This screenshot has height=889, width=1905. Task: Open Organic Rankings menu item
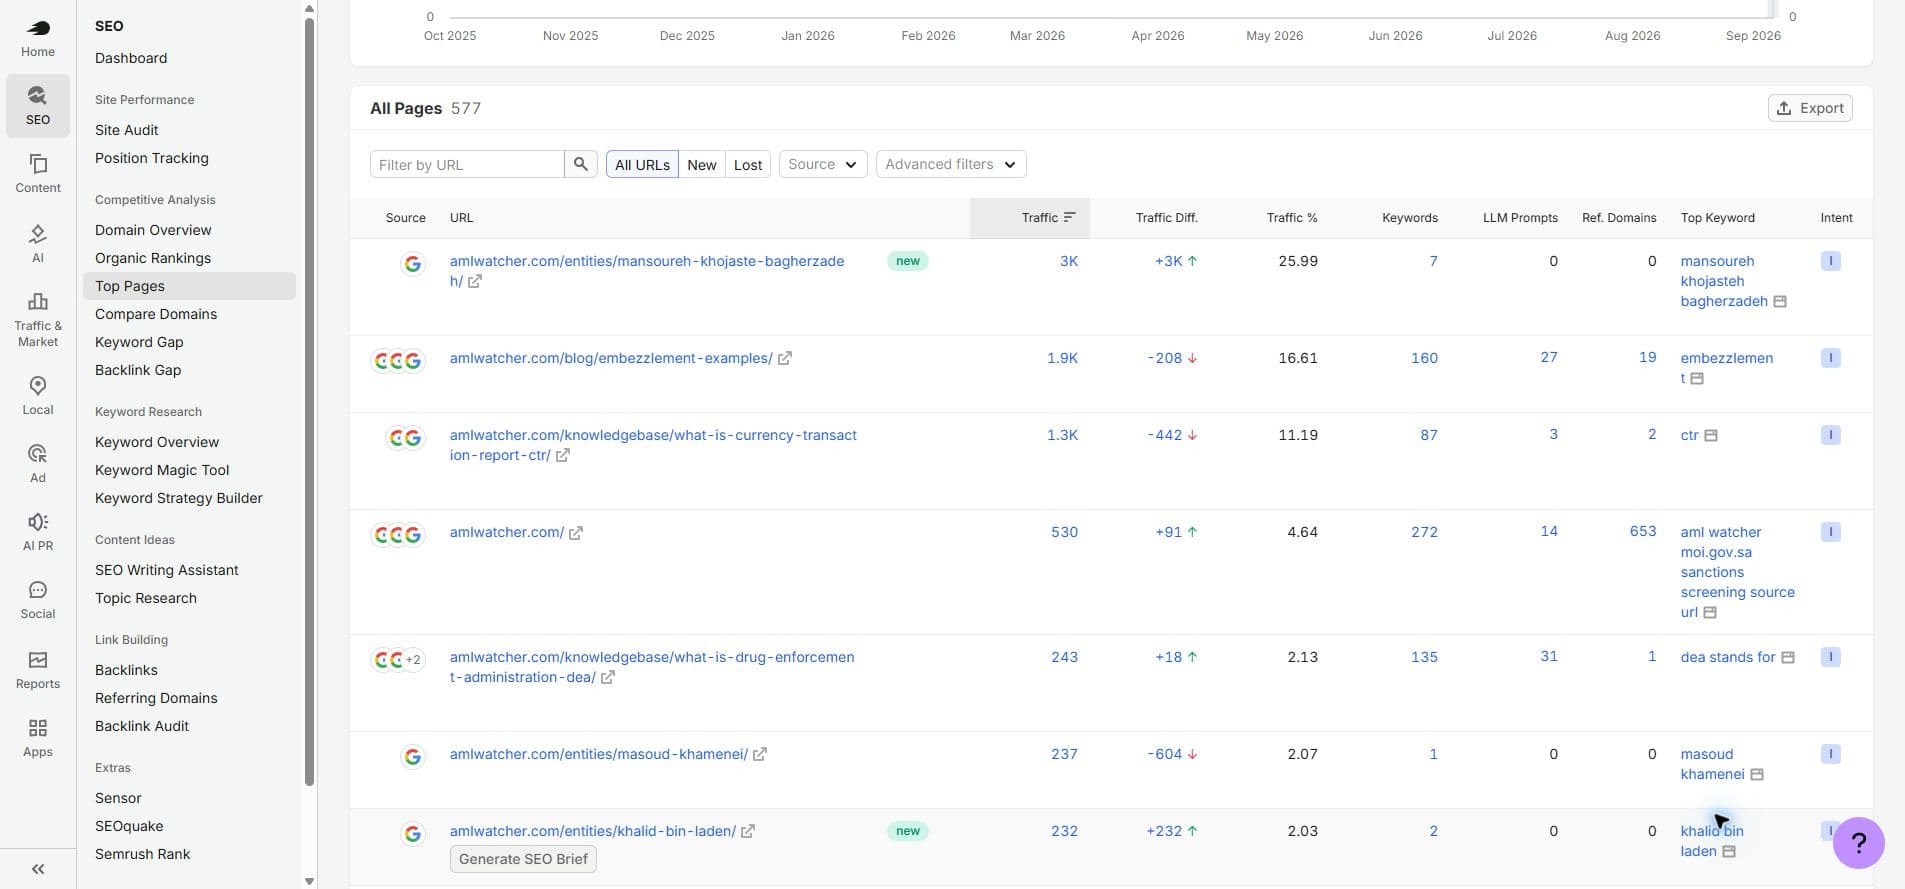153,258
